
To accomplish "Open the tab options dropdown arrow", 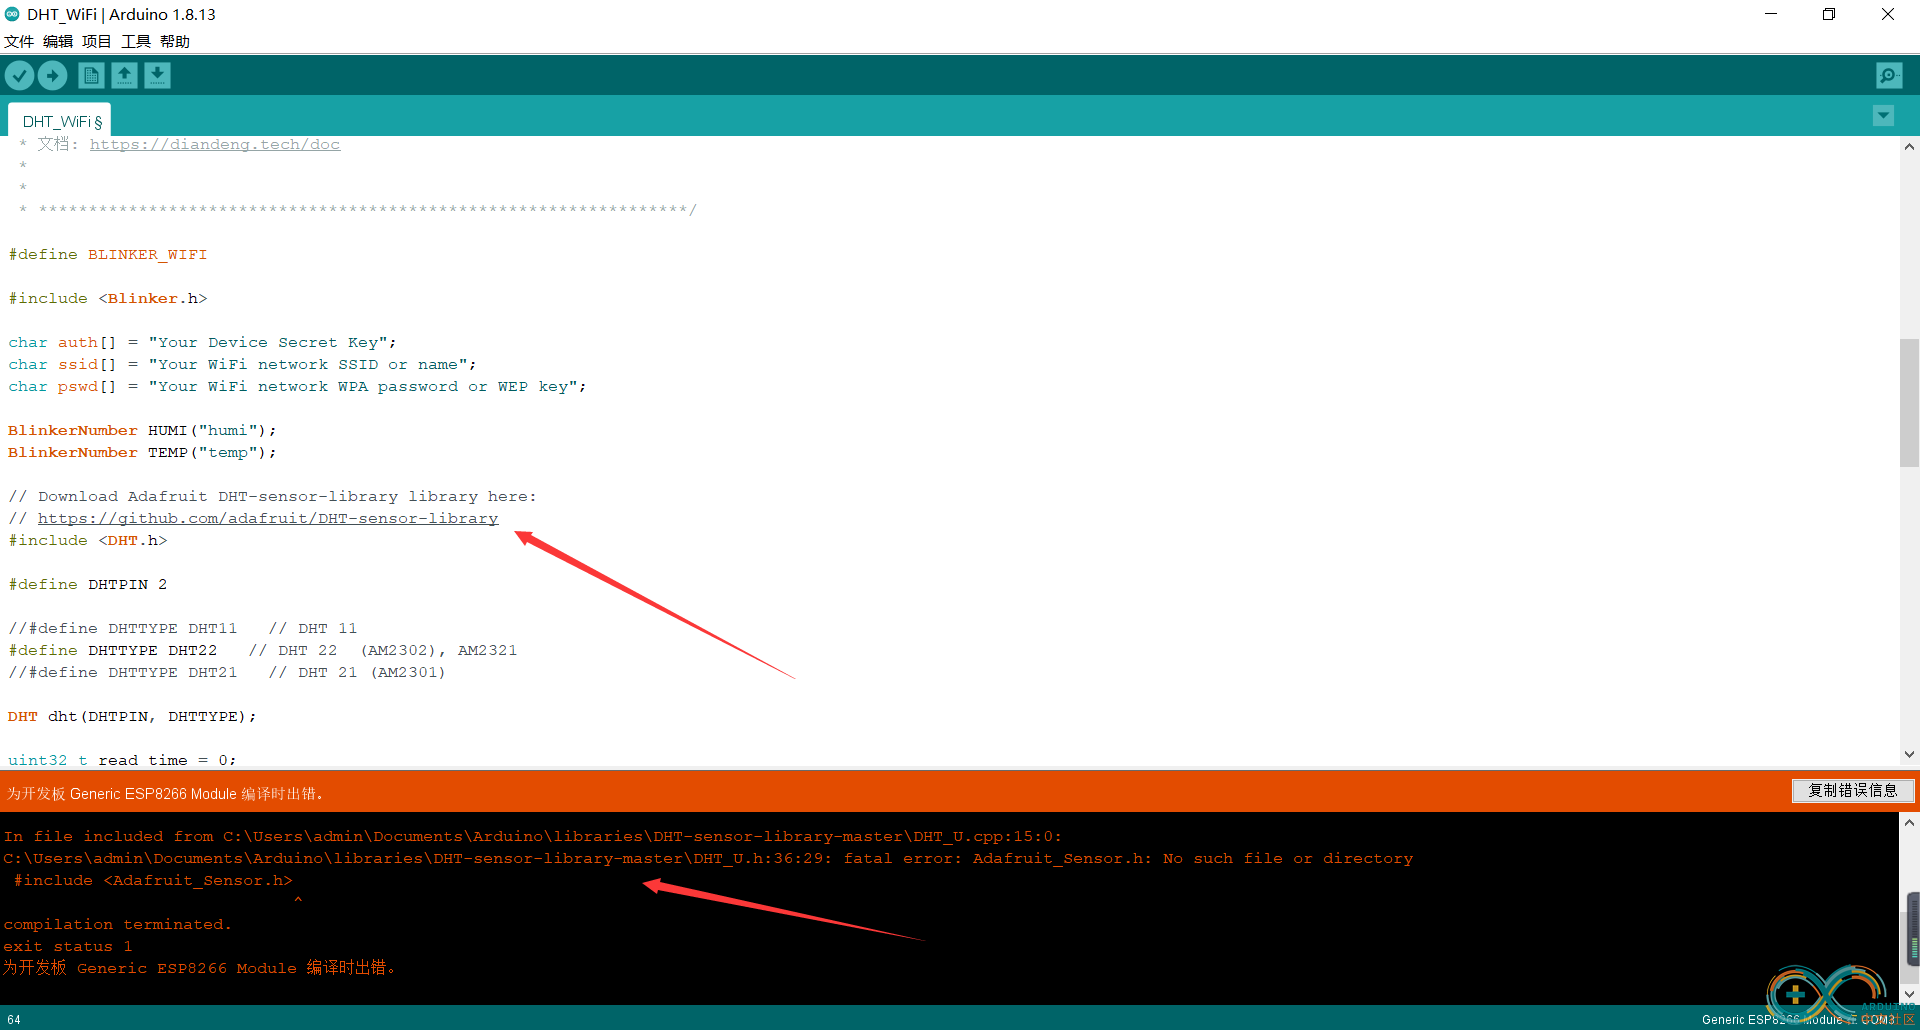I will pos(1883,115).
